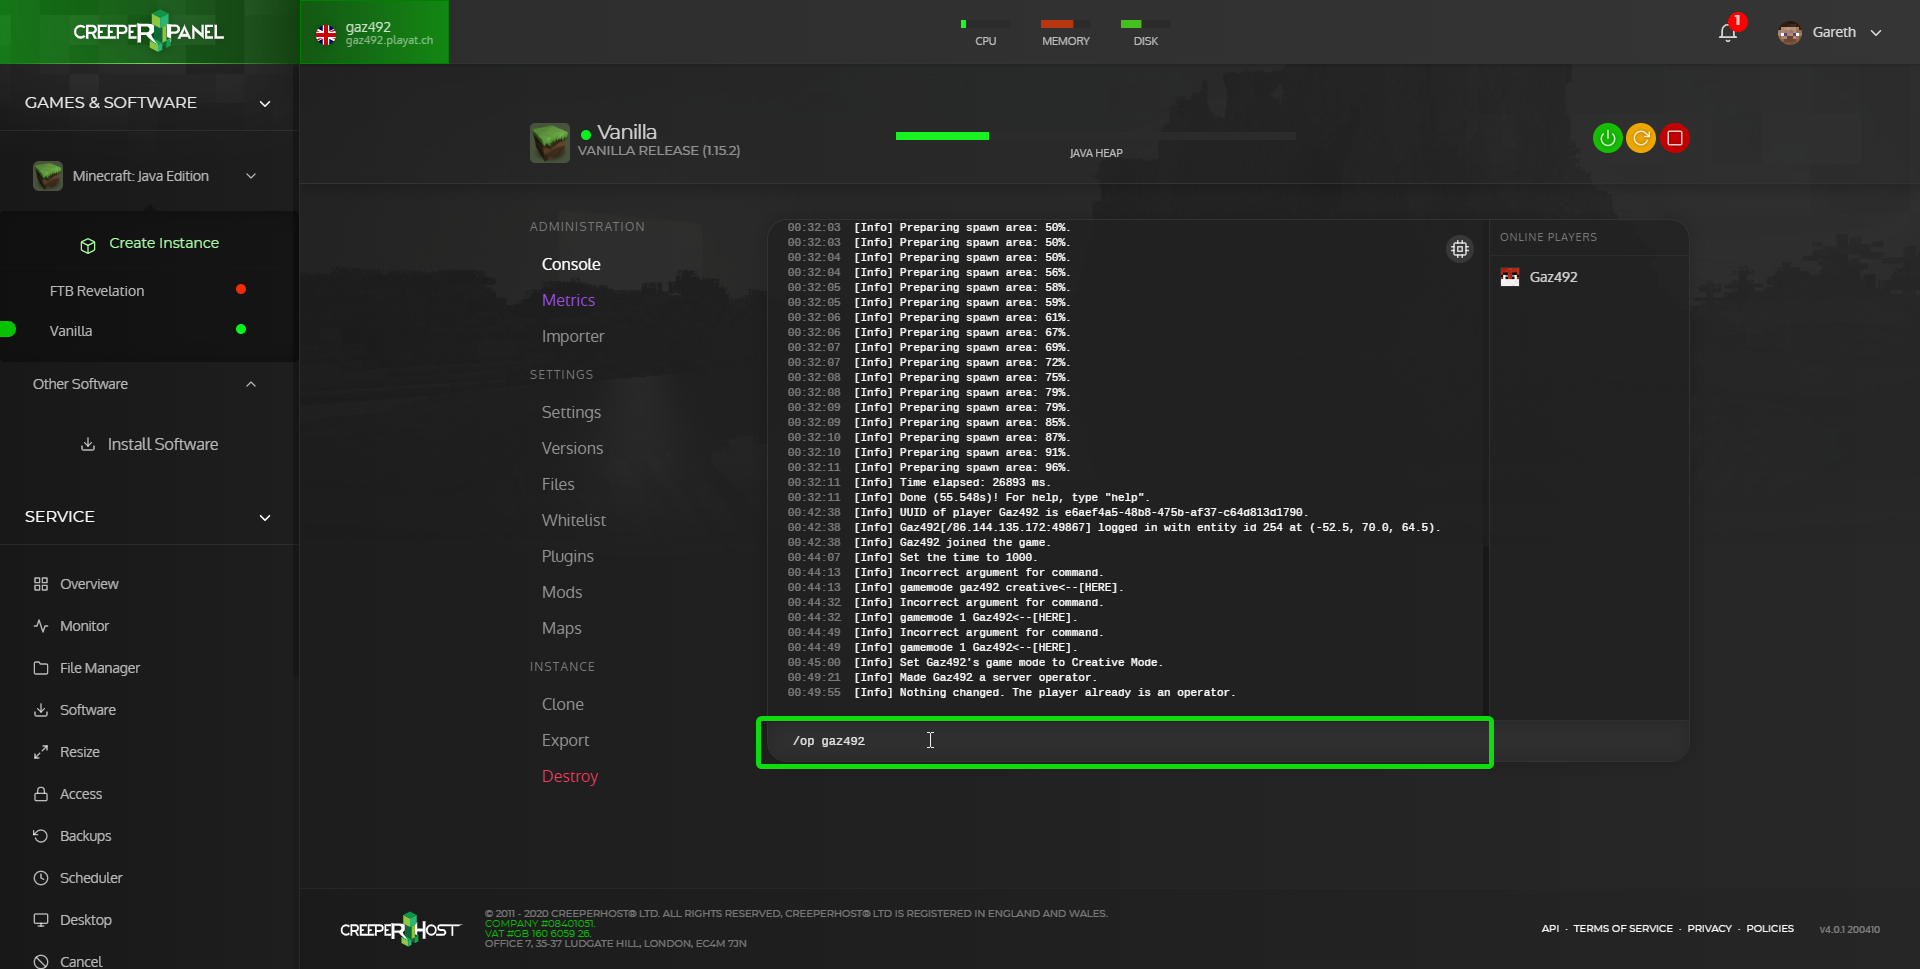The width and height of the screenshot is (1920, 969).
Task: Click Gareth's profile avatar
Action: click(x=1790, y=33)
